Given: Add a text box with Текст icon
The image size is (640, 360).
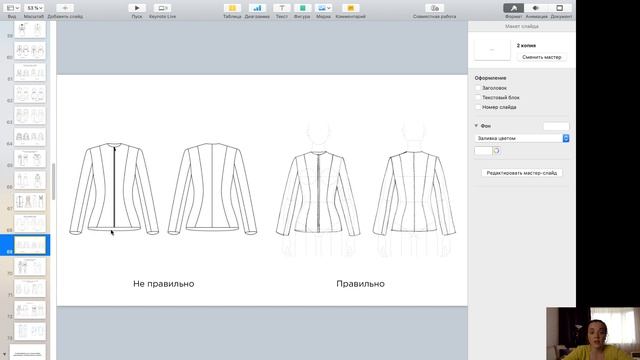Looking at the screenshot, I should coord(282,8).
